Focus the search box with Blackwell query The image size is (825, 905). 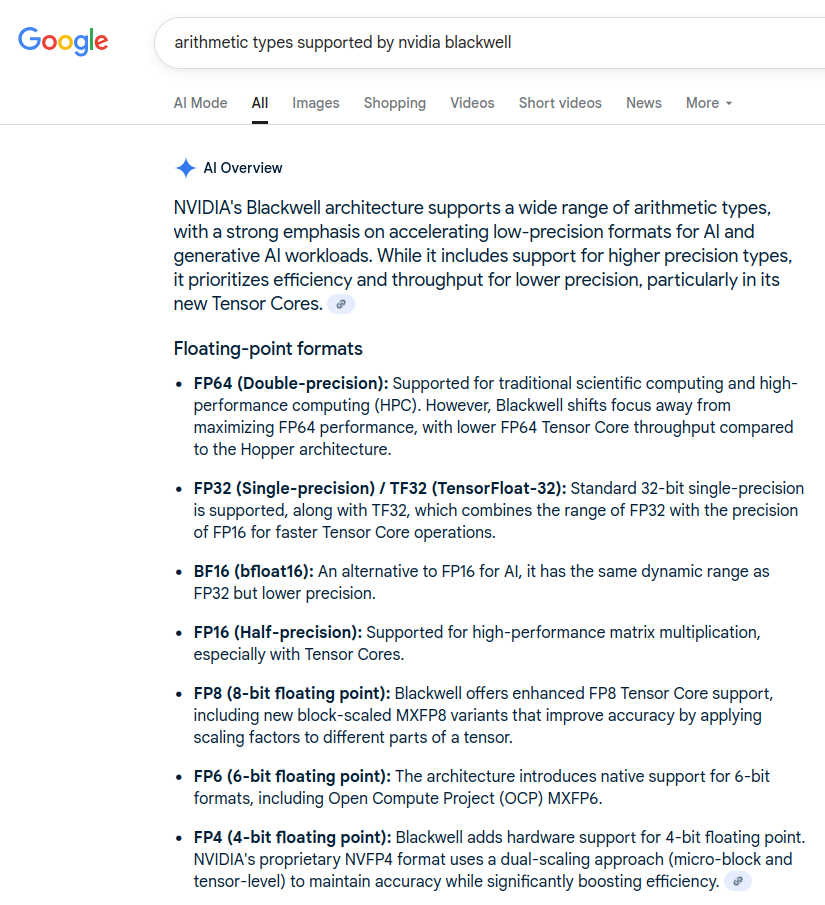pos(480,43)
